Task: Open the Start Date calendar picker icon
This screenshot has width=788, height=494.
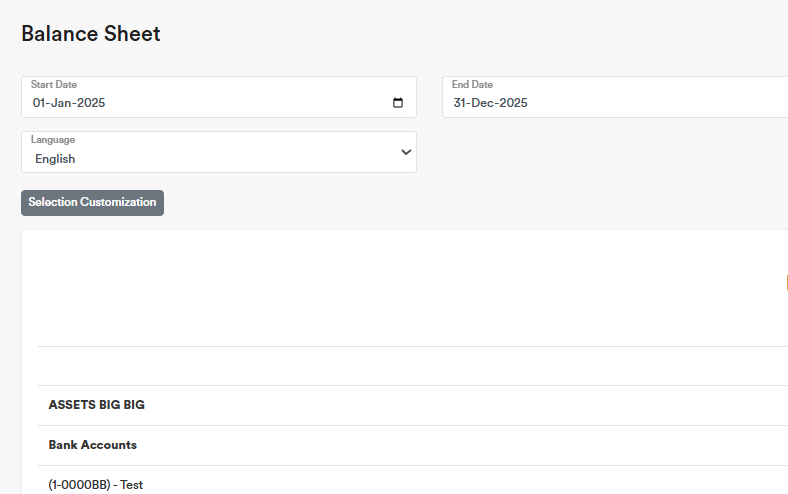Action: point(398,103)
